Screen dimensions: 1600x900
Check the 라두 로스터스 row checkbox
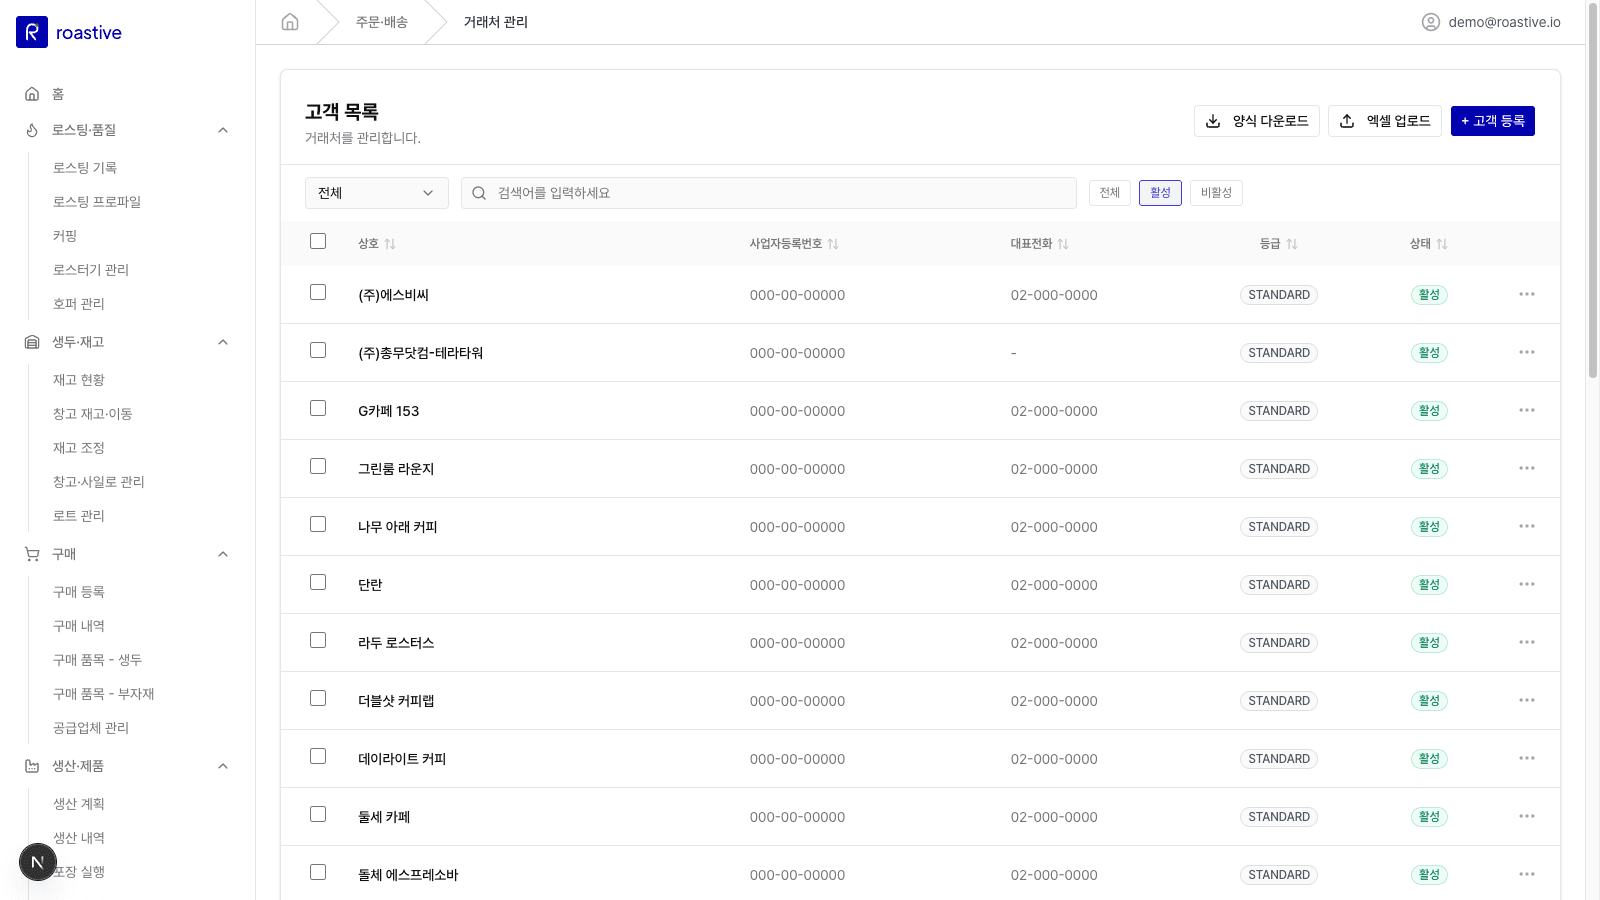point(318,640)
